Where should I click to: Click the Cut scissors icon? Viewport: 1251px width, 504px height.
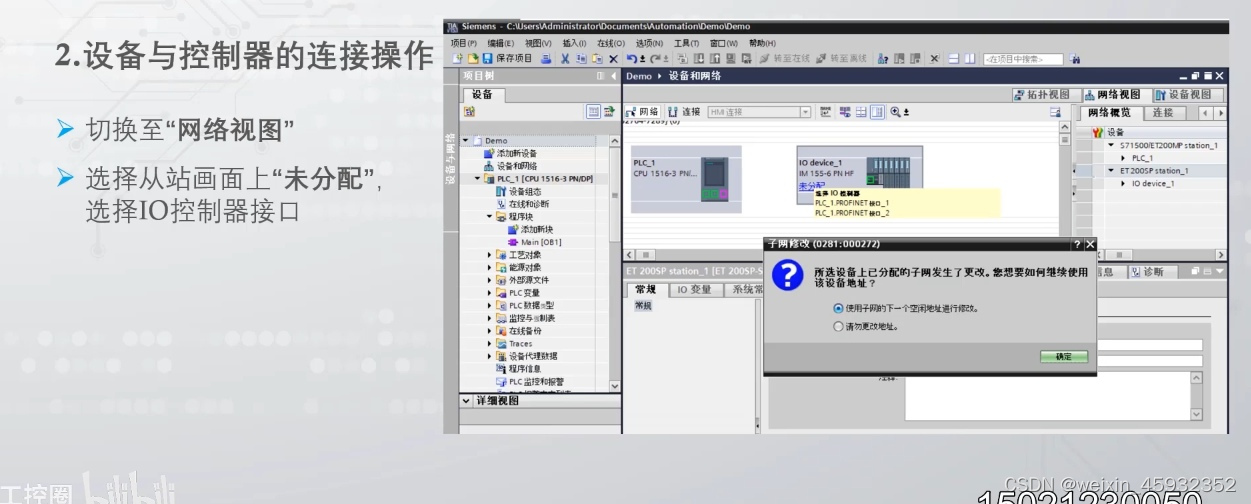pos(565,58)
